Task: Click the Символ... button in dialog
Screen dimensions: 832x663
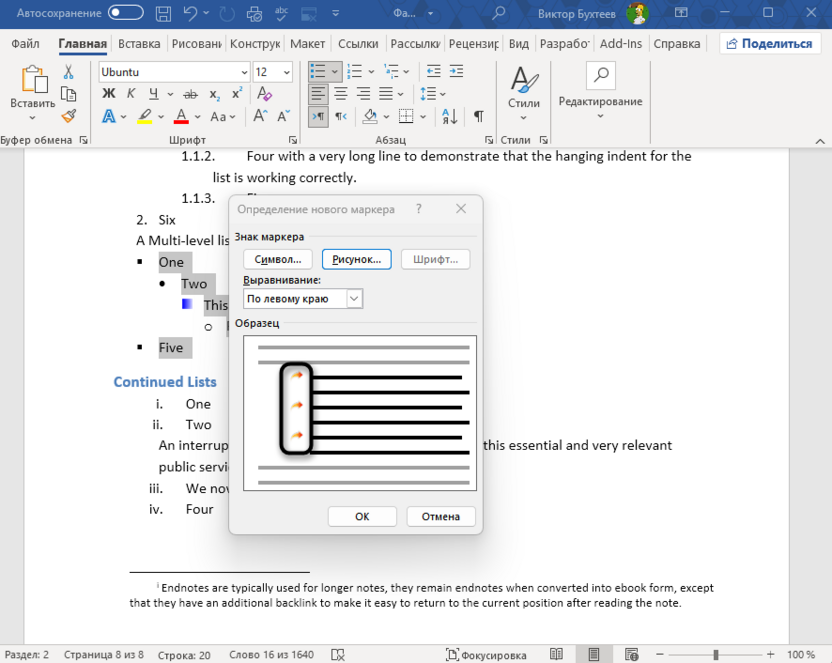Action: (x=278, y=259)
